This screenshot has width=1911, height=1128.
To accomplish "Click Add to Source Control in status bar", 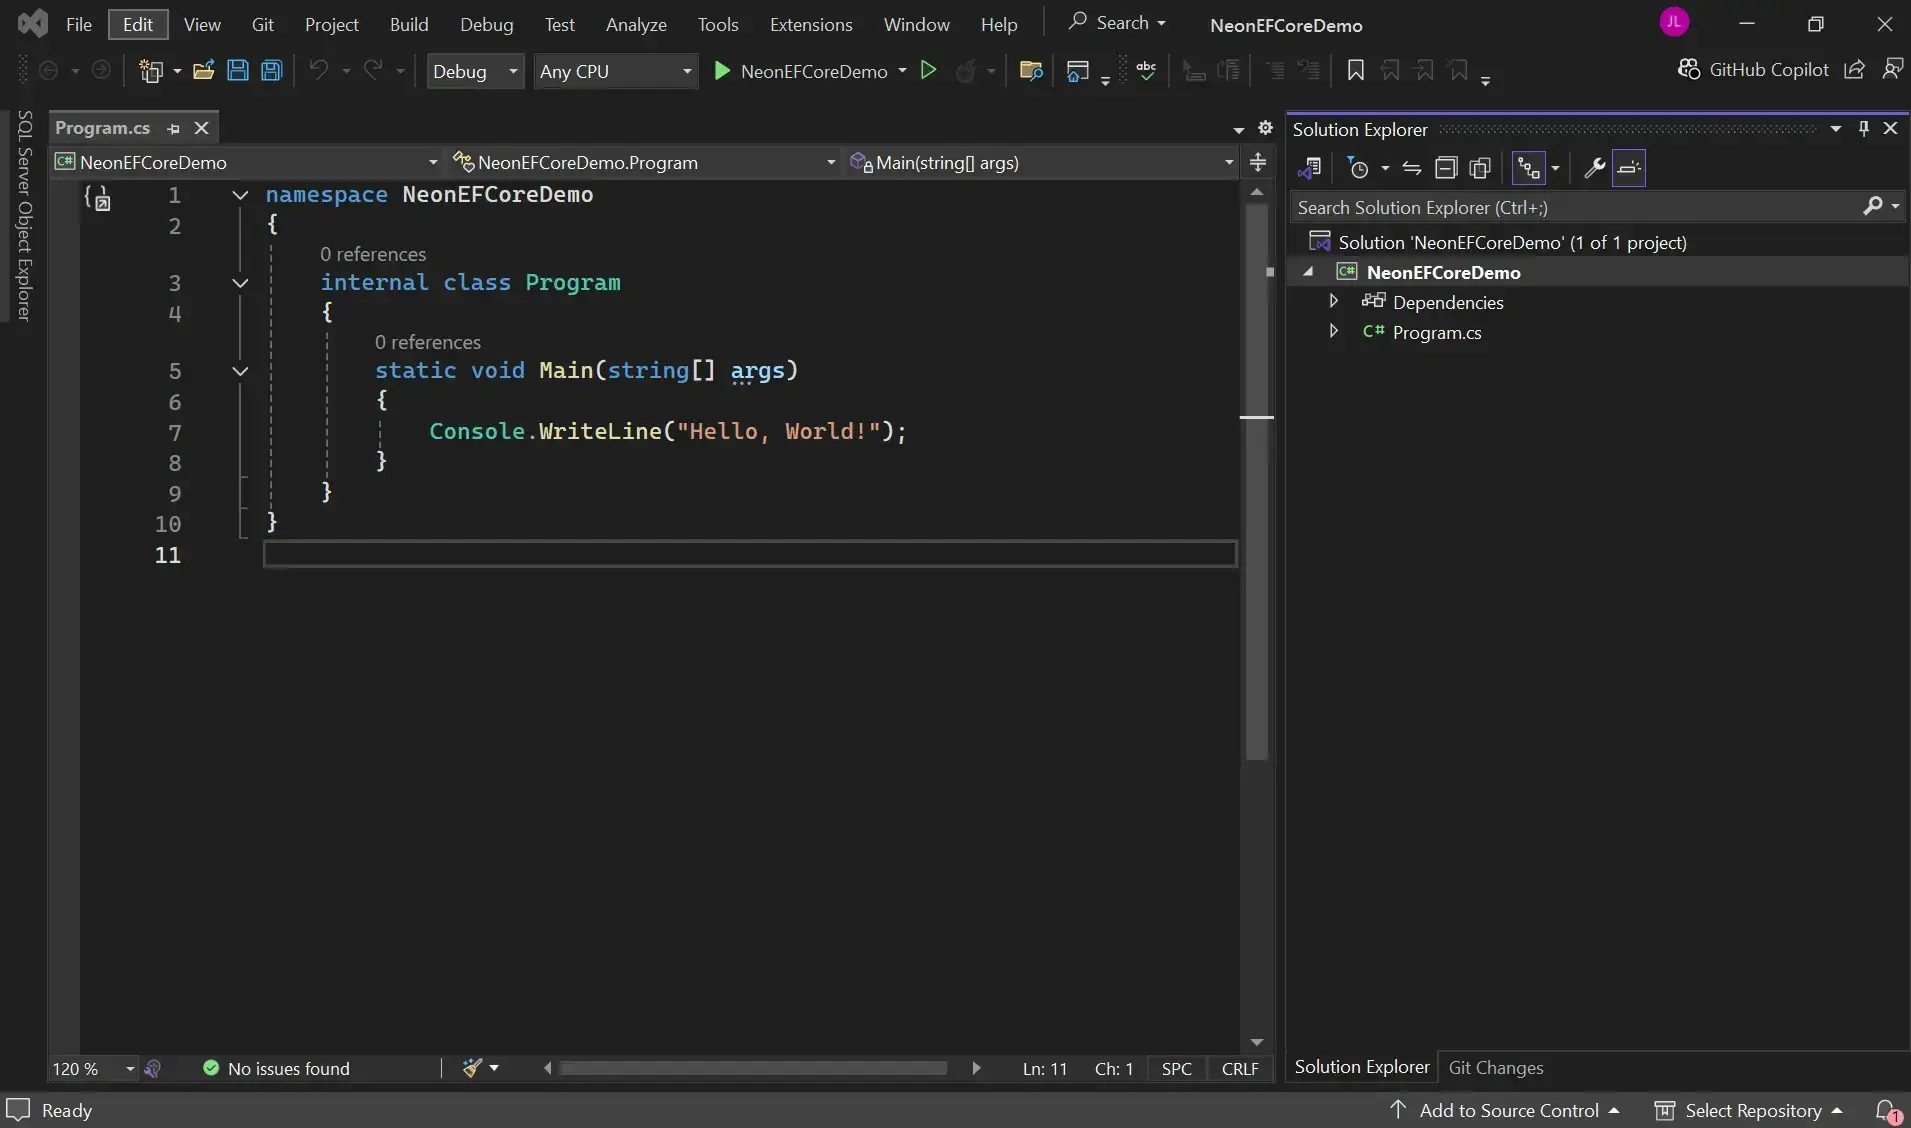I will click(x=1505, y=1110).
